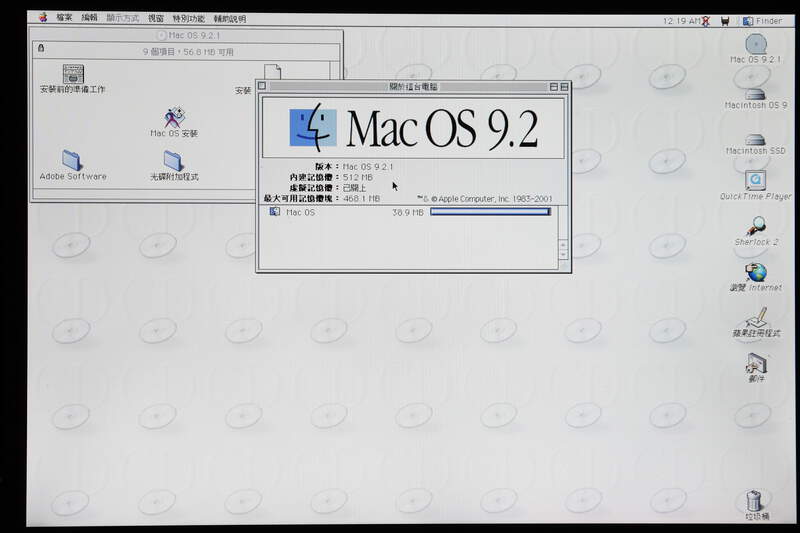Viewport: 800px width, 533px height.
Task: Click the down scroll arrow in the About window
Action: pyautogui.click(x=563, y=255)
